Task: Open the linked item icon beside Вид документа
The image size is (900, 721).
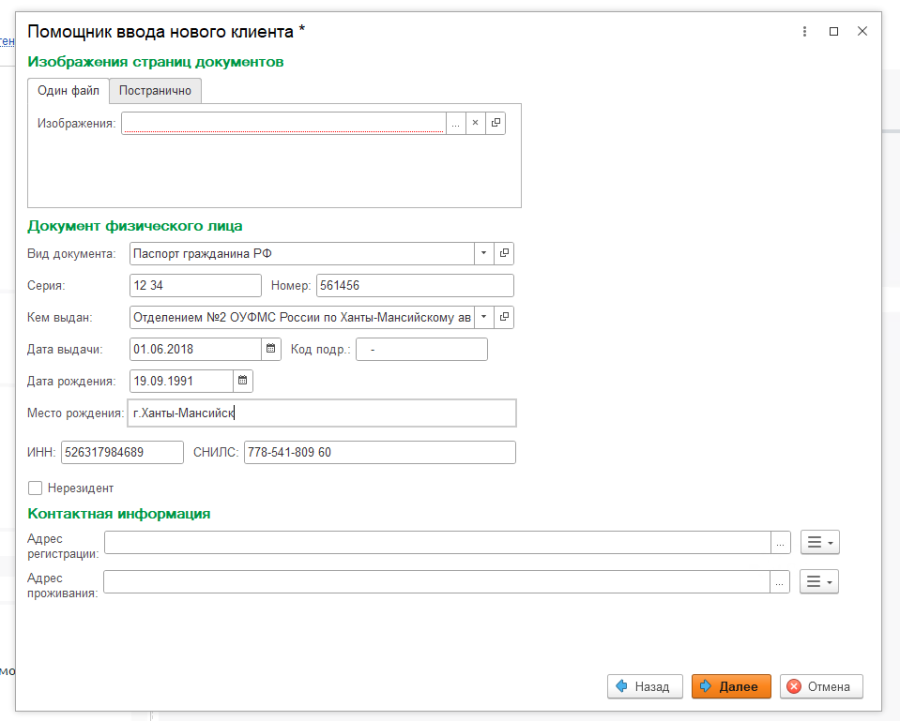Action: coord(504,254)
